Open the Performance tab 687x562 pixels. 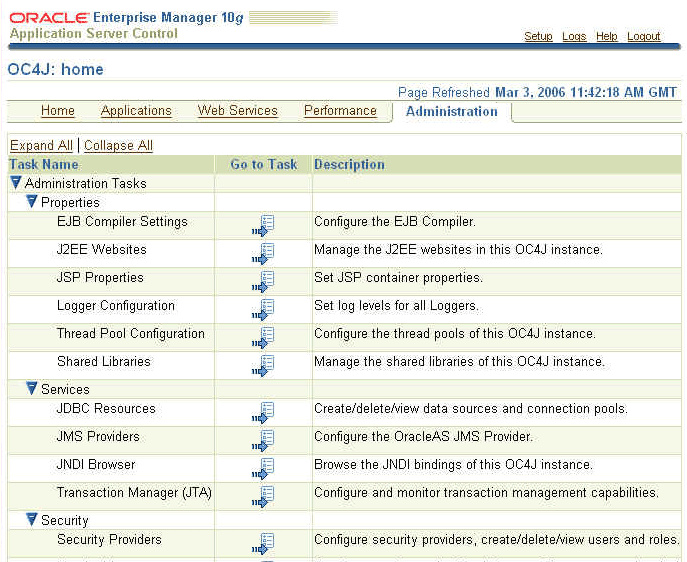pyautogui.click(x=340, y=111)
